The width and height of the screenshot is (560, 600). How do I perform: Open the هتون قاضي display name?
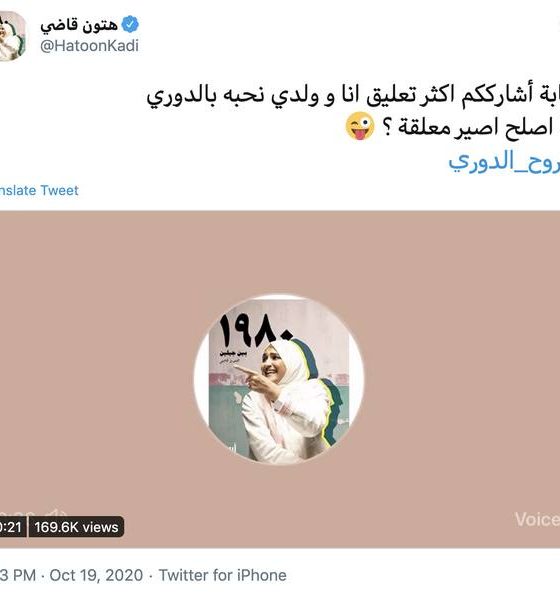coord(79,24)
